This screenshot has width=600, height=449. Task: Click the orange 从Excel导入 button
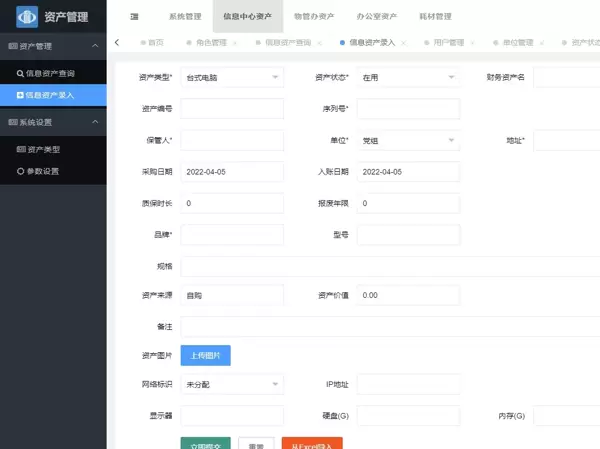click(312, 443)
